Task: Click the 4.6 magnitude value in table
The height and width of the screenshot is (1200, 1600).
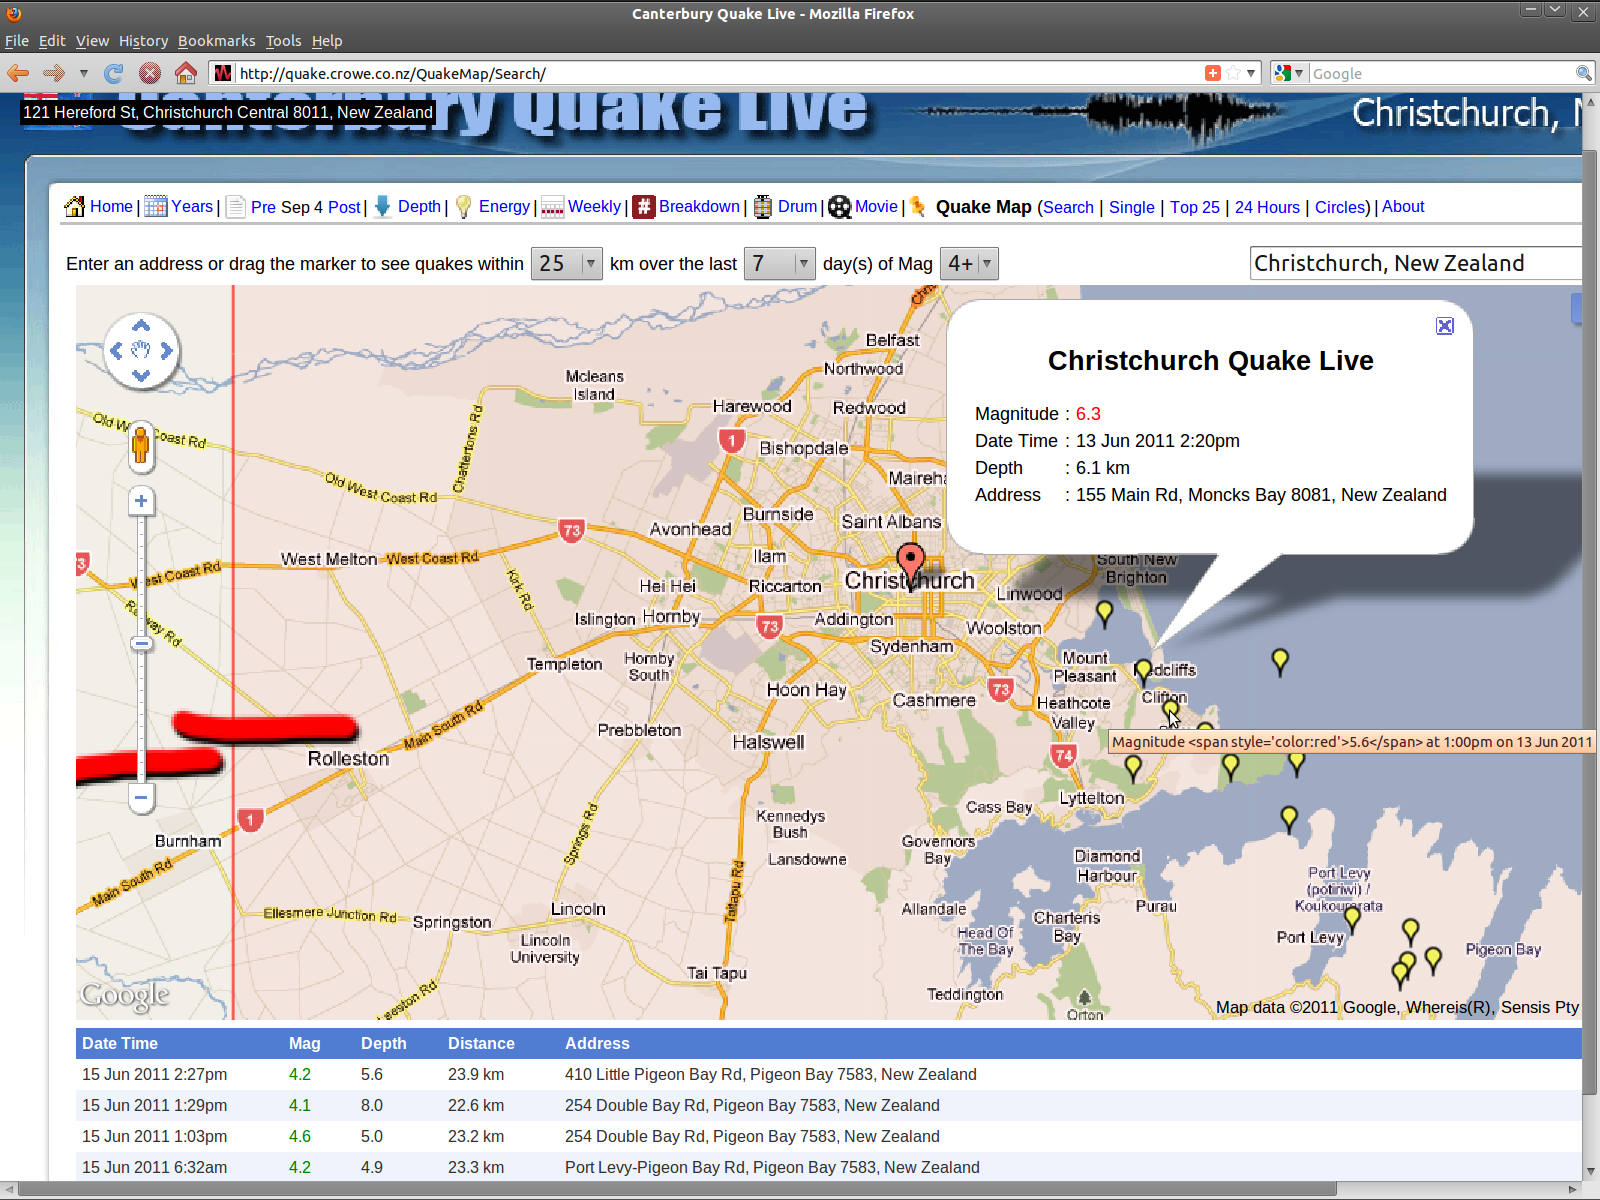Action: coord(300,1136)
